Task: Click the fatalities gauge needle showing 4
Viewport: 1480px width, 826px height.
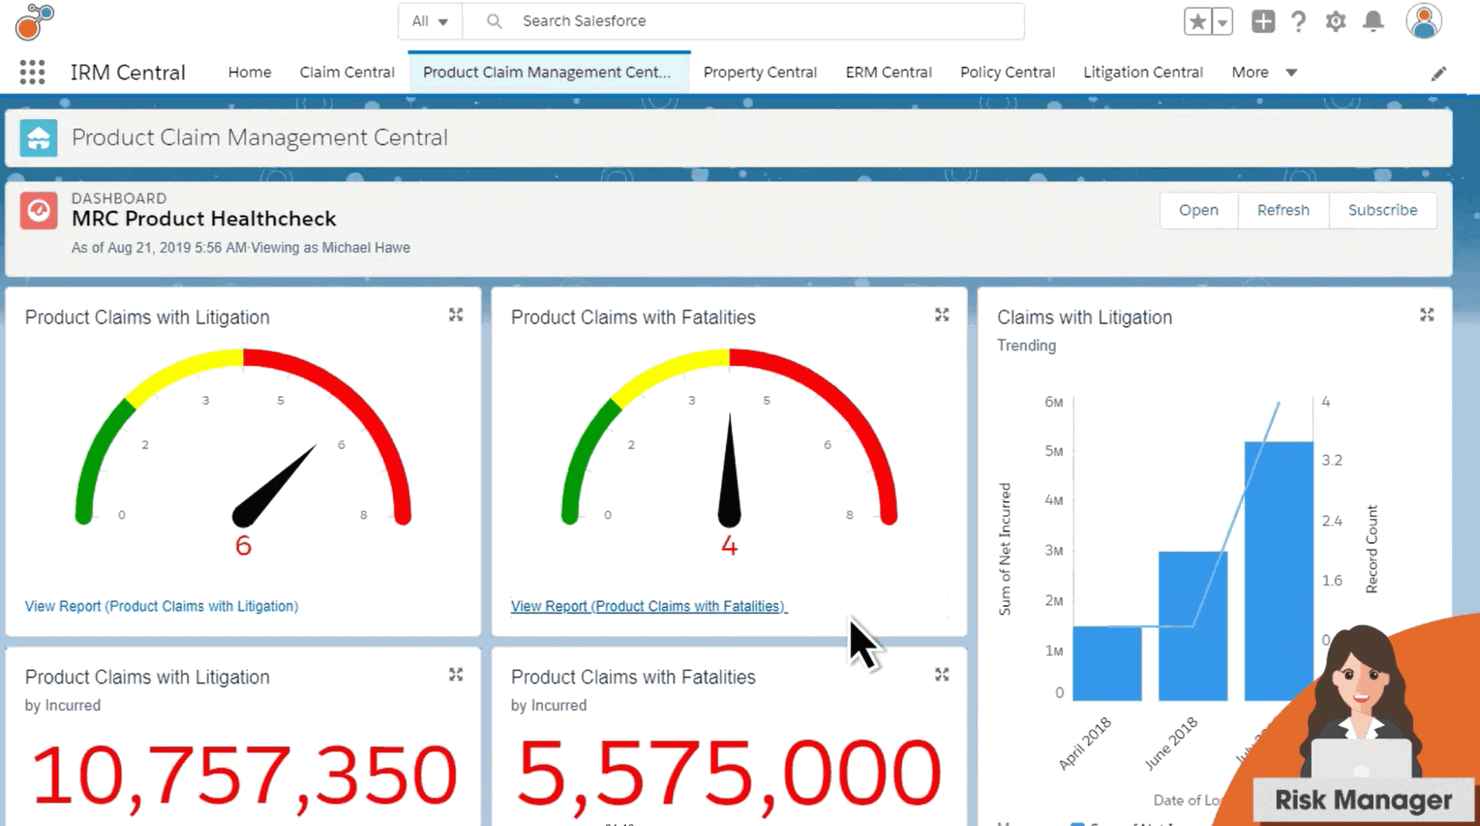Action: pyautogui.click(x=730, y=470)
